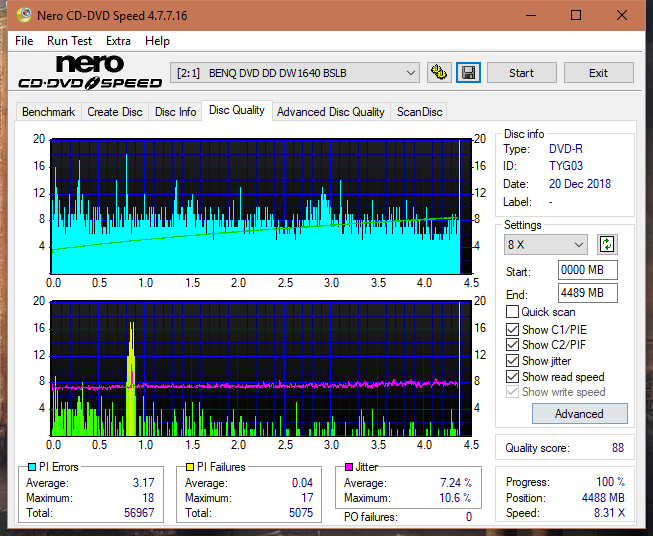Image resolution: width=653 pixels, height=536 pixels.
Task: Toggle Show C1/PIE checkbox
Action: click(512, 329)
